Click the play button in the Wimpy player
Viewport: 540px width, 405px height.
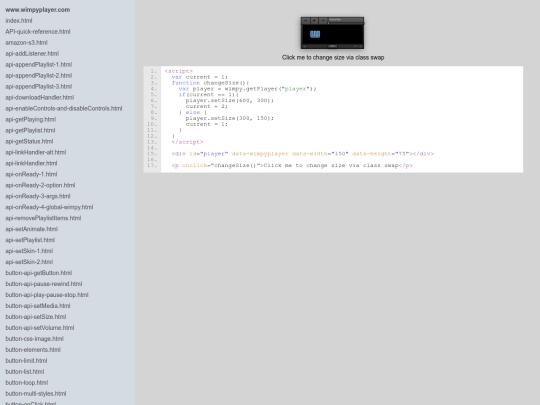[314, 21]
